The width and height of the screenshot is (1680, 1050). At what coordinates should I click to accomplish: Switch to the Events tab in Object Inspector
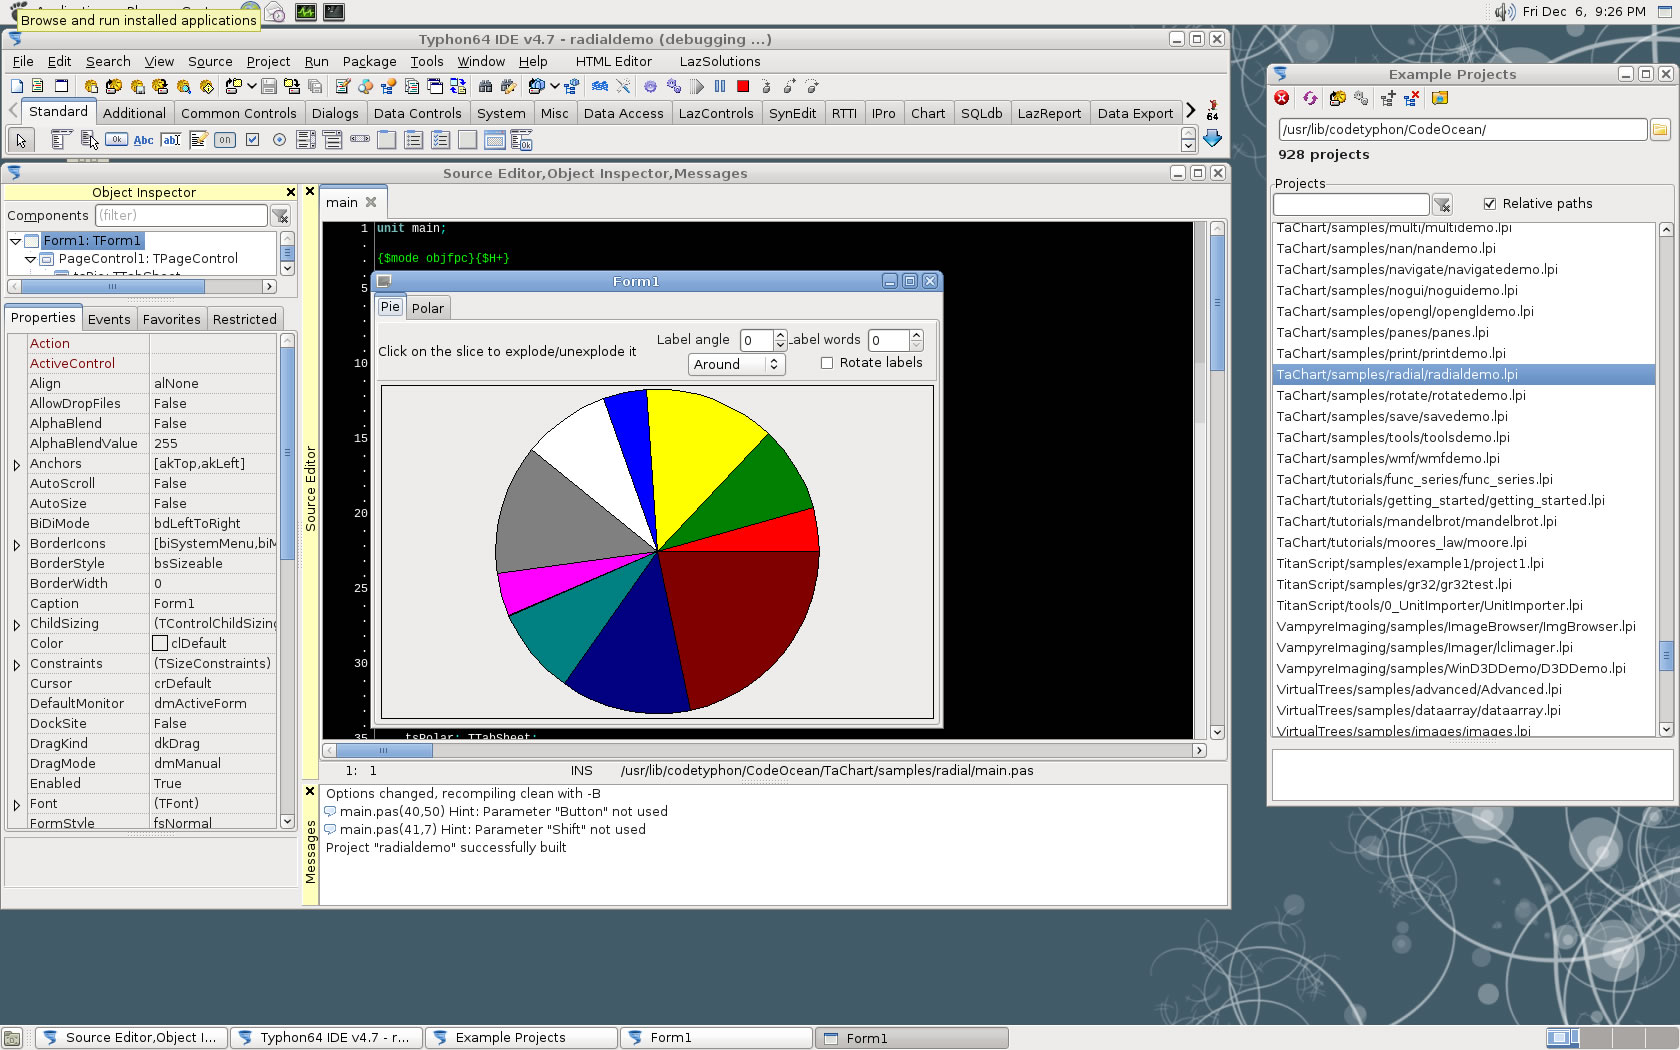[109, 319]
